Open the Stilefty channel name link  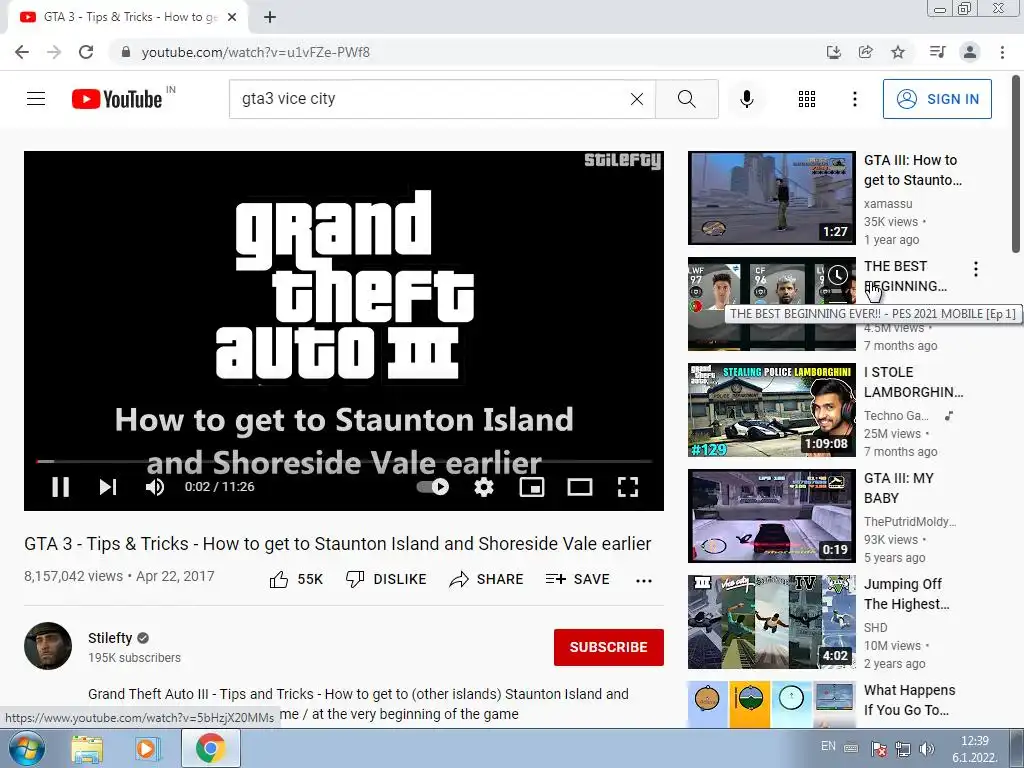point(110,638)
